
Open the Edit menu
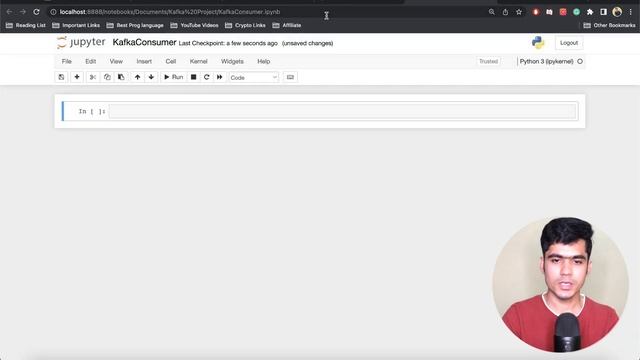tap(91, 61)
